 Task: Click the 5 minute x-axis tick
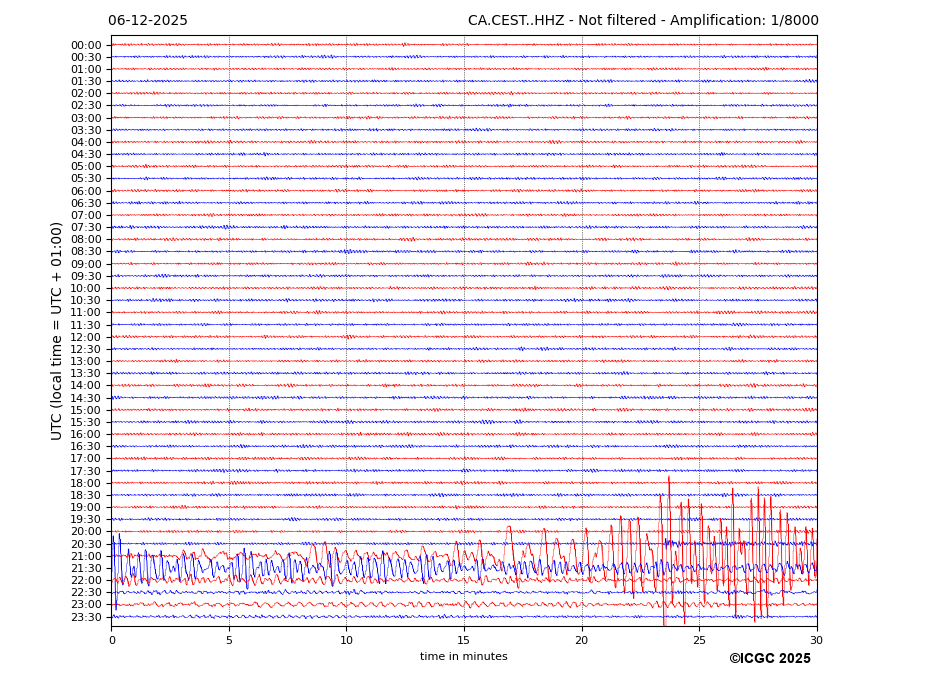pos(229,640)
